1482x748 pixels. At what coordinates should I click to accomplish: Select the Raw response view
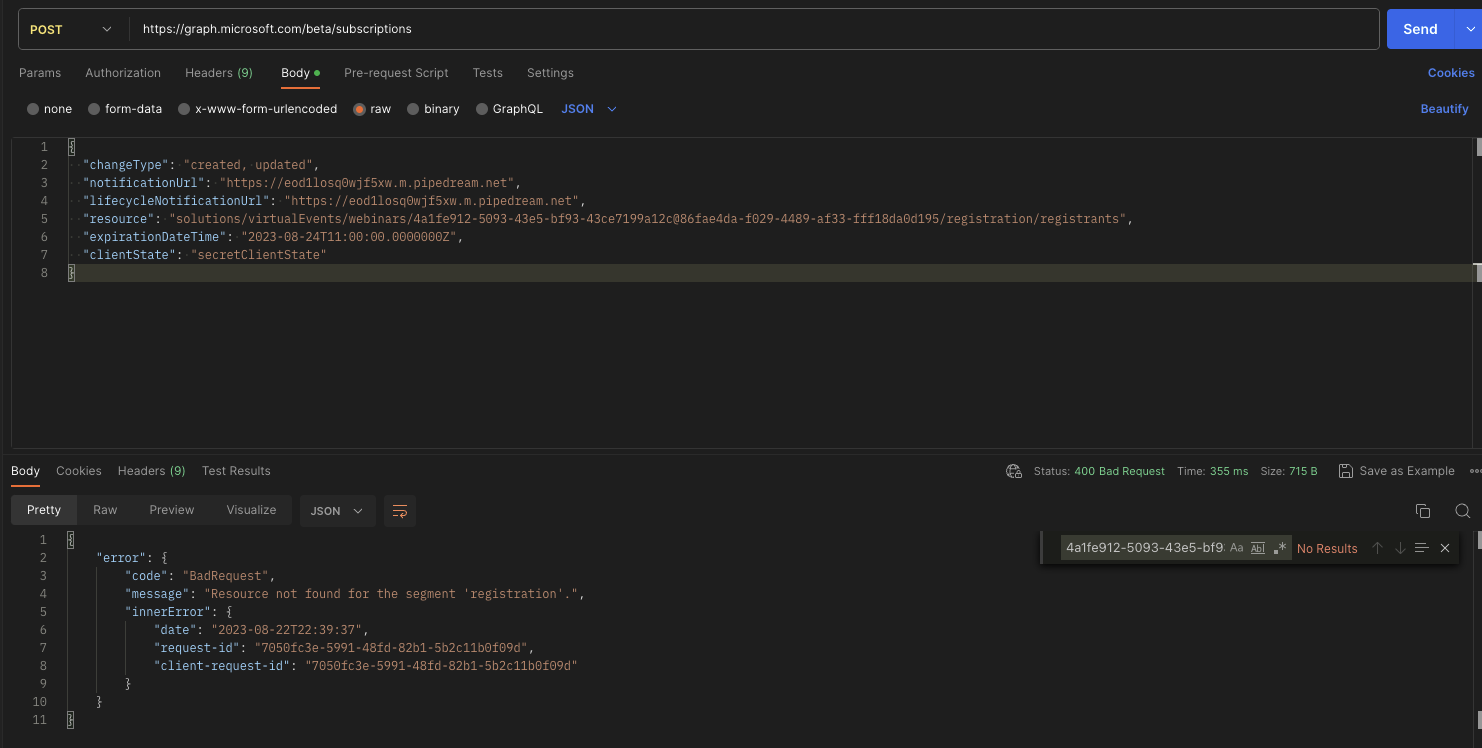pos(105,510)
